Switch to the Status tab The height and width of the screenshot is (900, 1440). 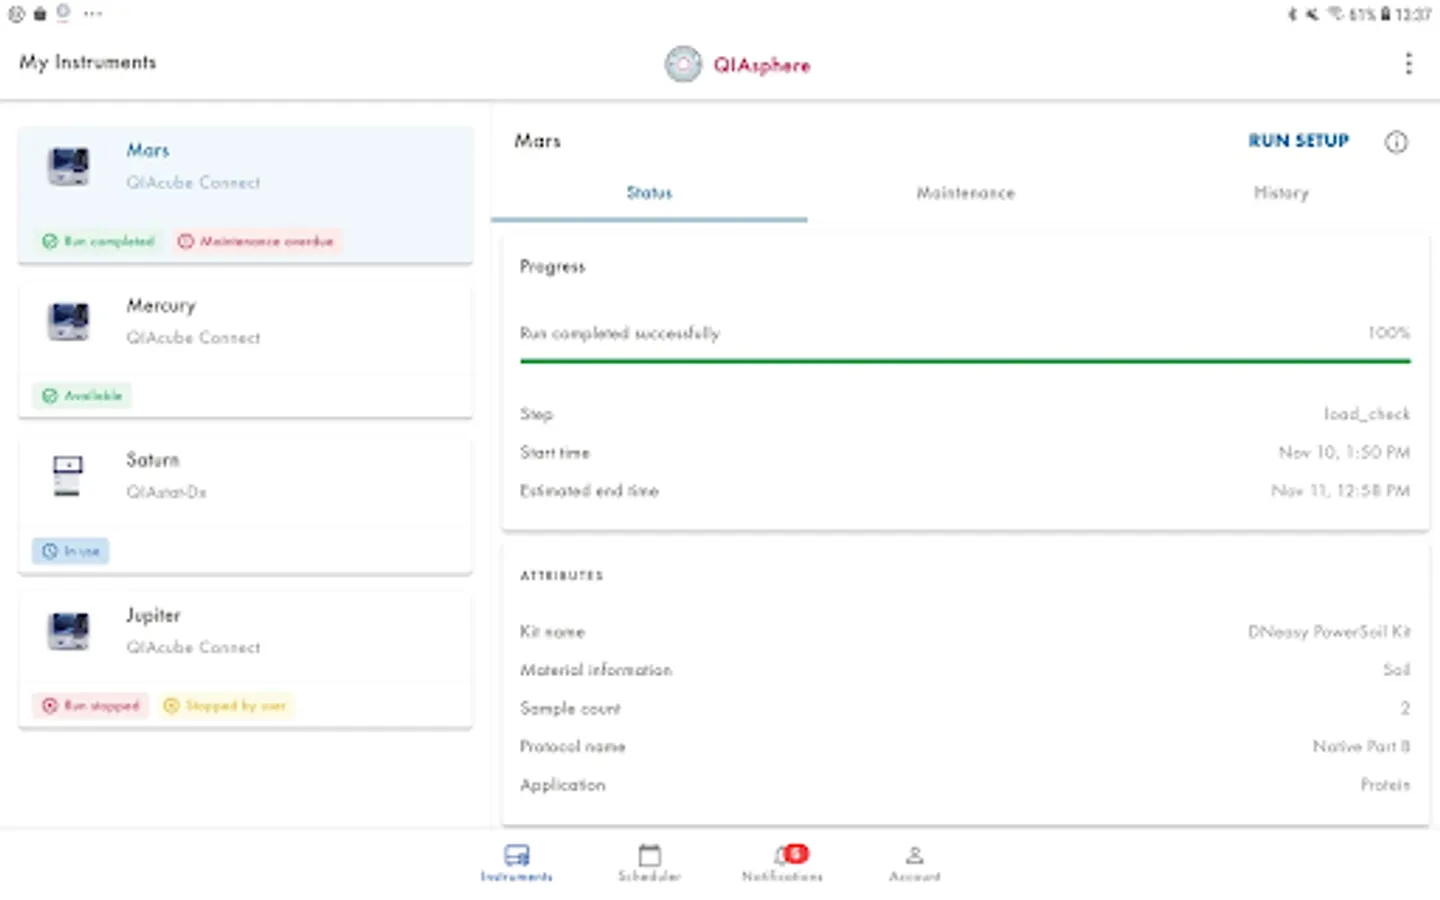[x=649, y=193]
